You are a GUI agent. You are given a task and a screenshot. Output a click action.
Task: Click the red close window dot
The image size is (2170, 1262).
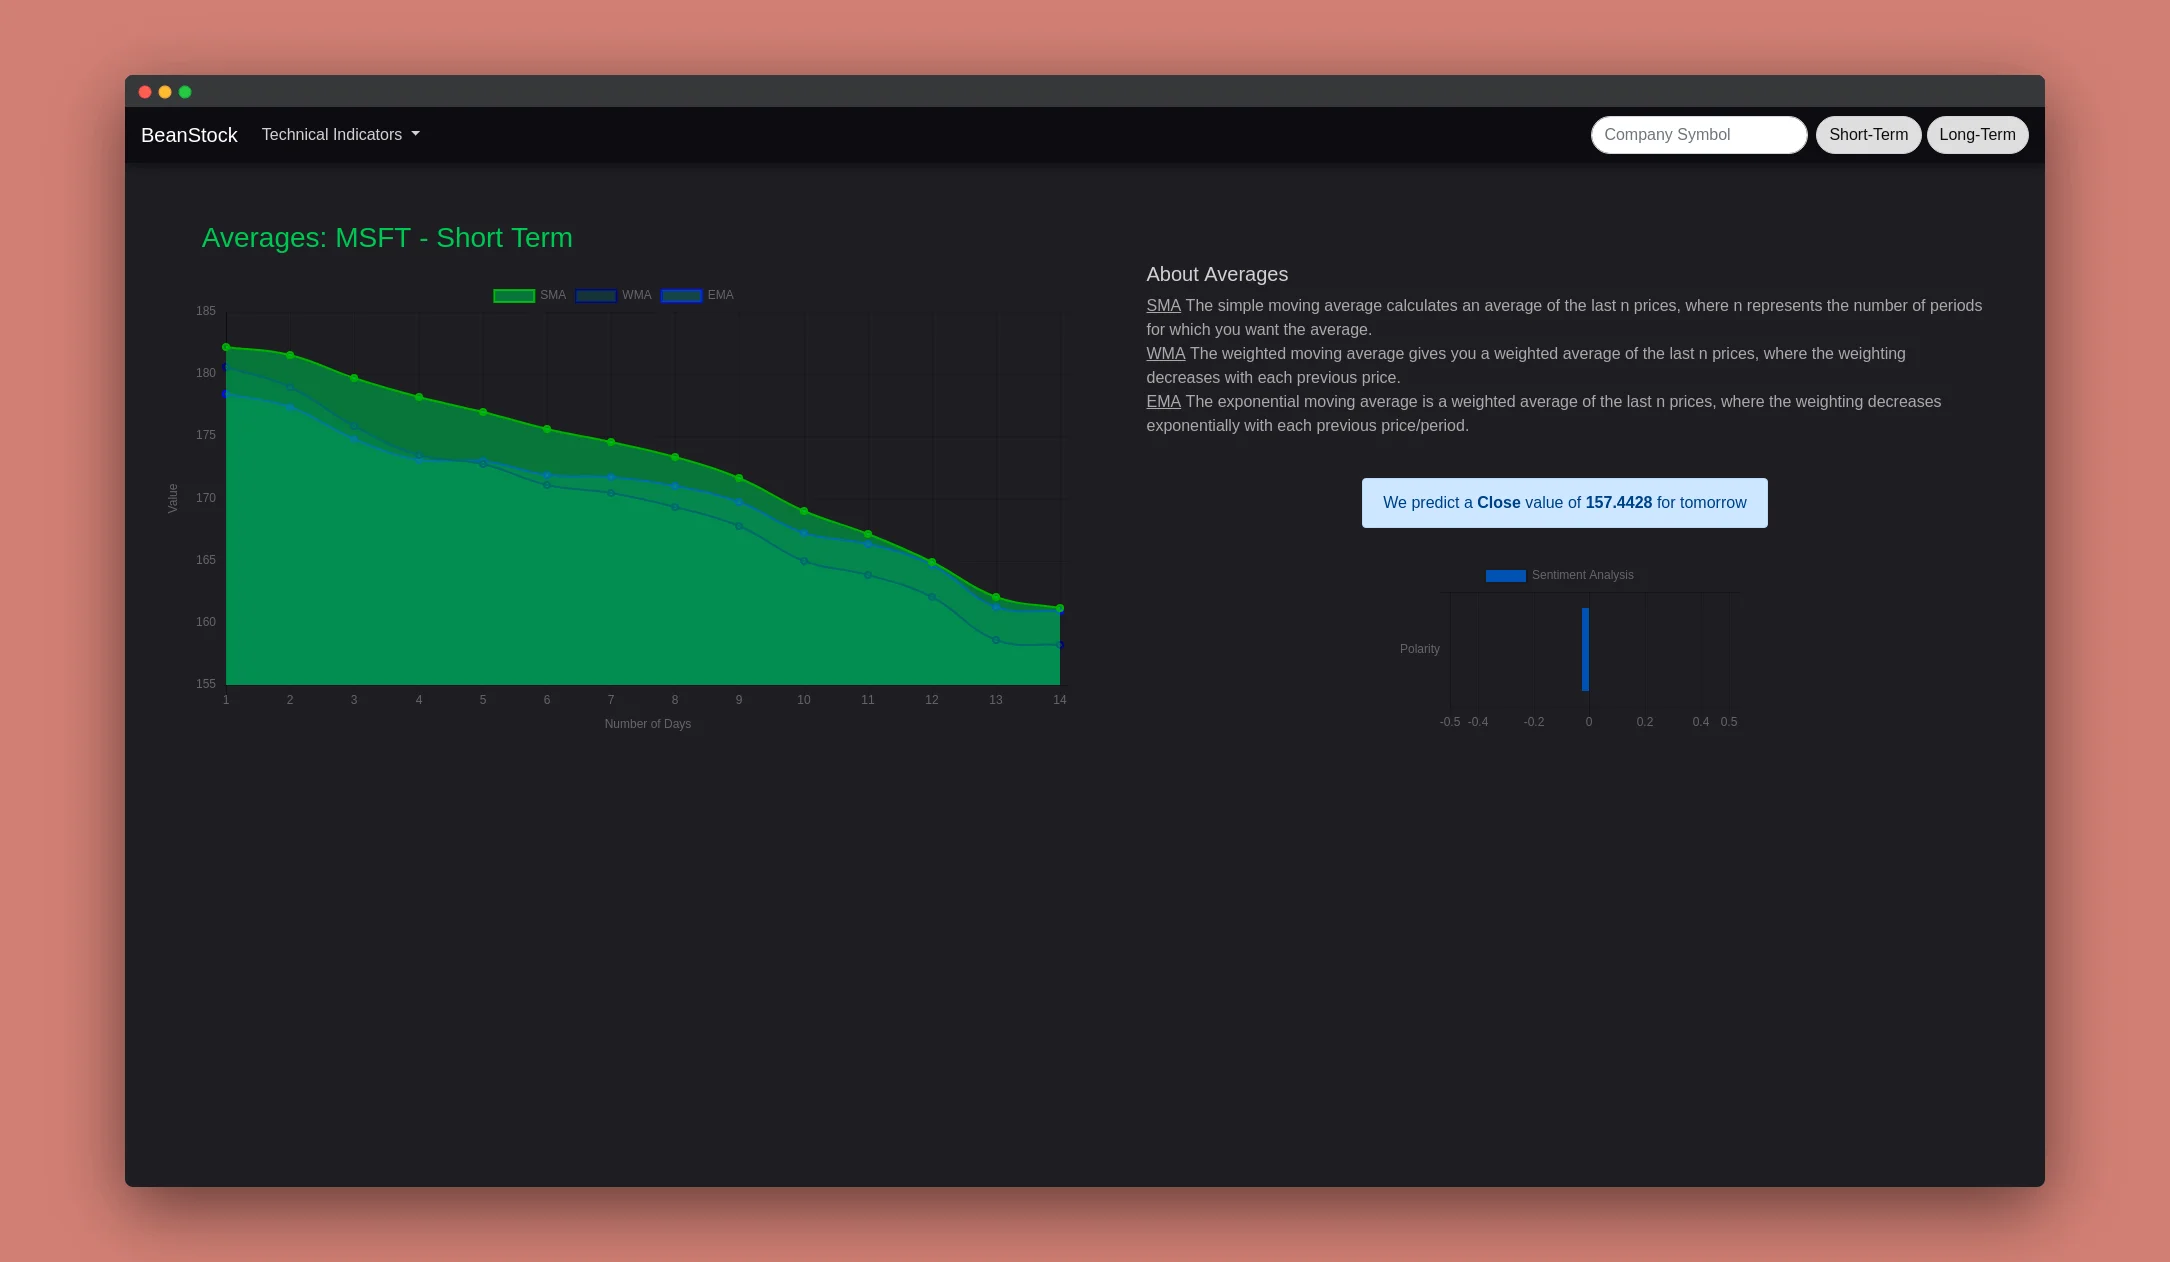click(x=145, y=92)
